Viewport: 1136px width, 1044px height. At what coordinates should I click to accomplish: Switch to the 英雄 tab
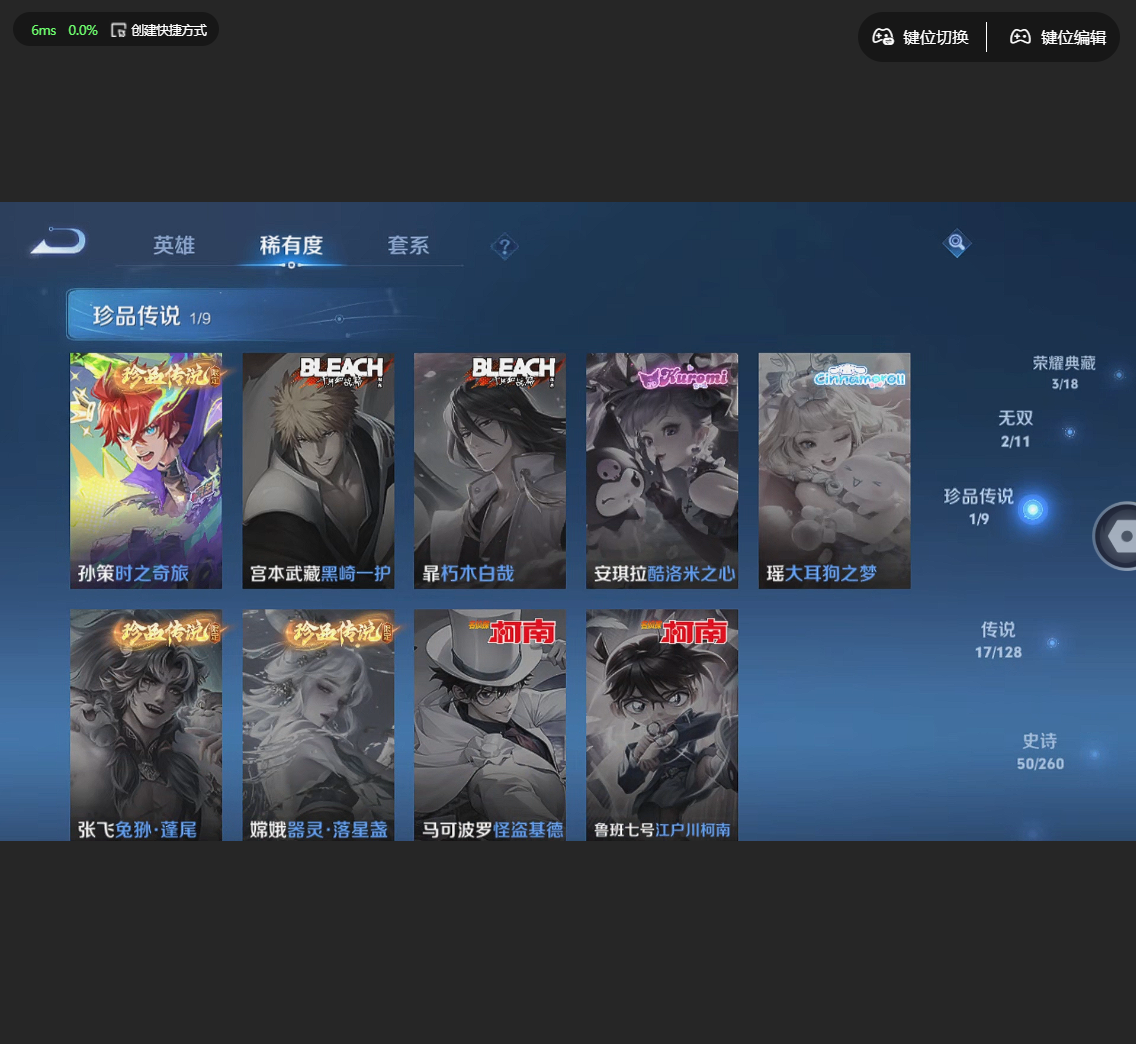point(174,245)
